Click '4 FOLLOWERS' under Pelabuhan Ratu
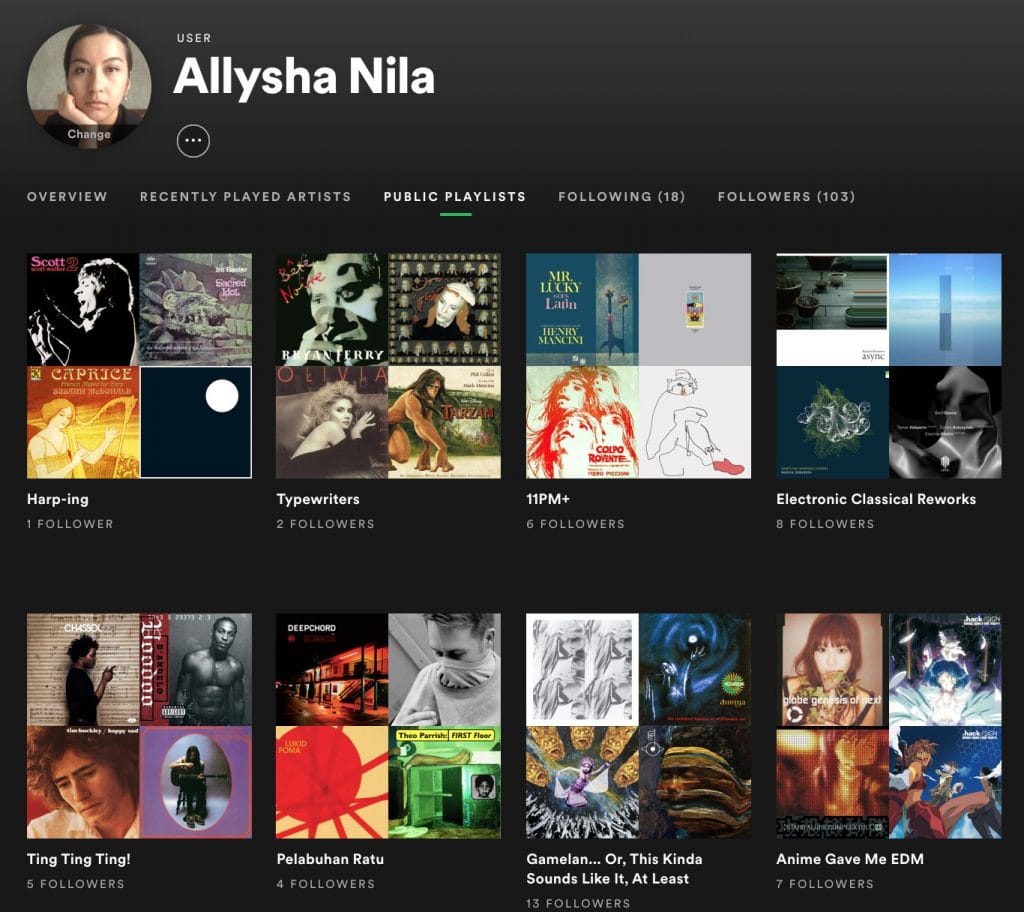Screen dimensions: 1024x912 click(326, 884)
